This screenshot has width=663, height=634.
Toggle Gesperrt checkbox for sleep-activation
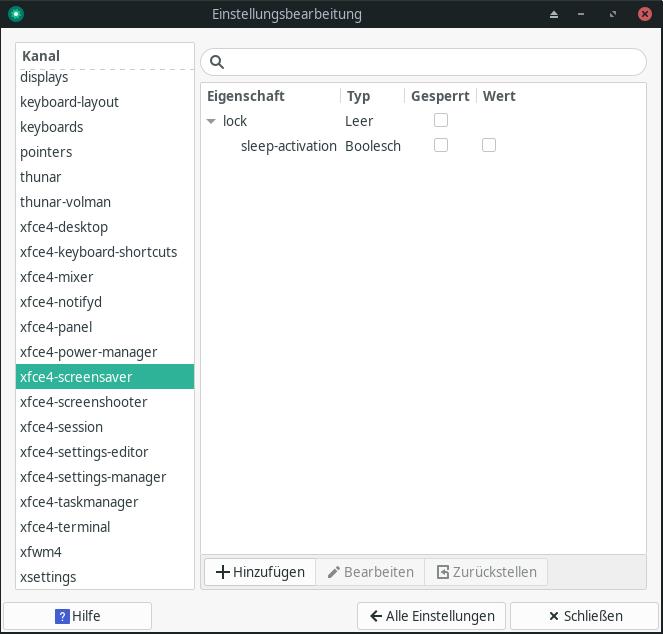point(441,145)
